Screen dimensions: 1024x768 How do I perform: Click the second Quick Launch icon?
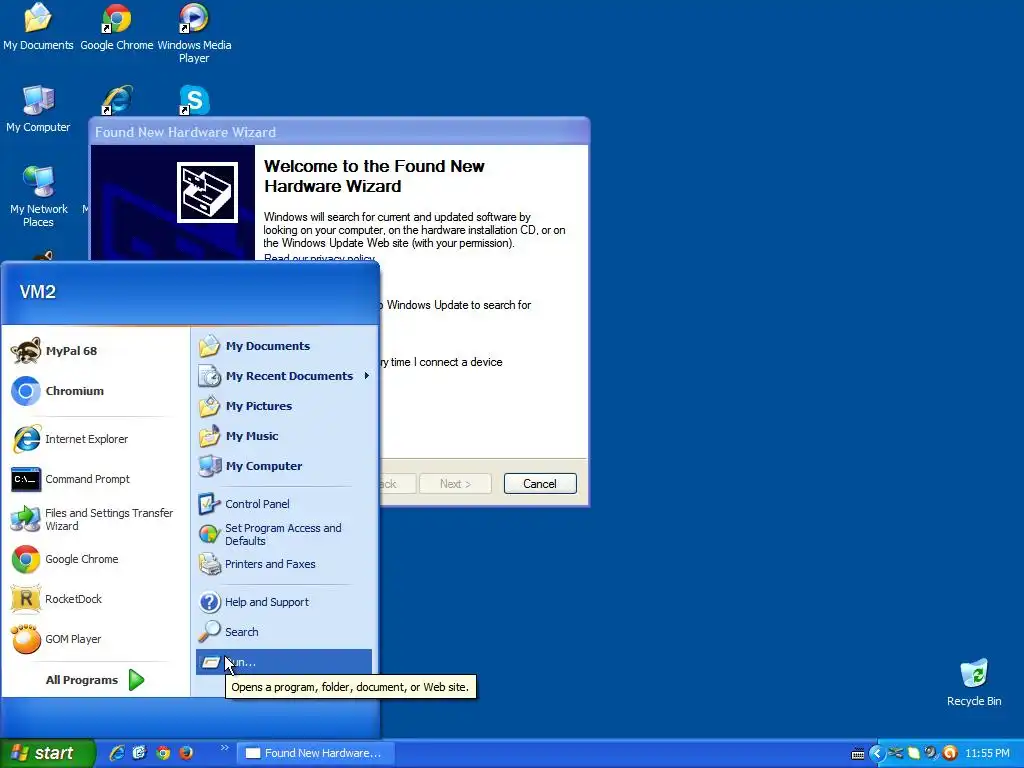point(140,753)
